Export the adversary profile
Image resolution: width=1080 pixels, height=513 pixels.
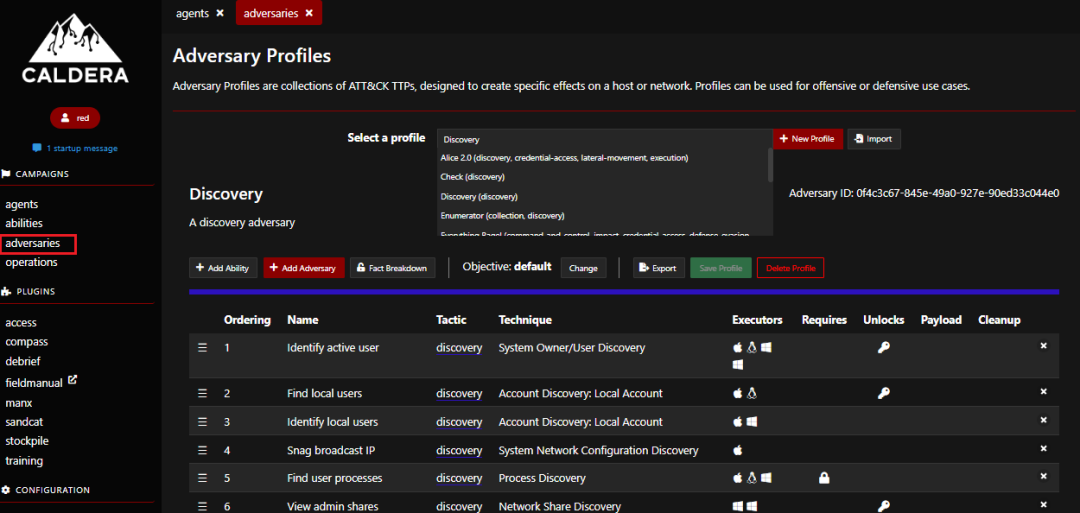point(658,268)
